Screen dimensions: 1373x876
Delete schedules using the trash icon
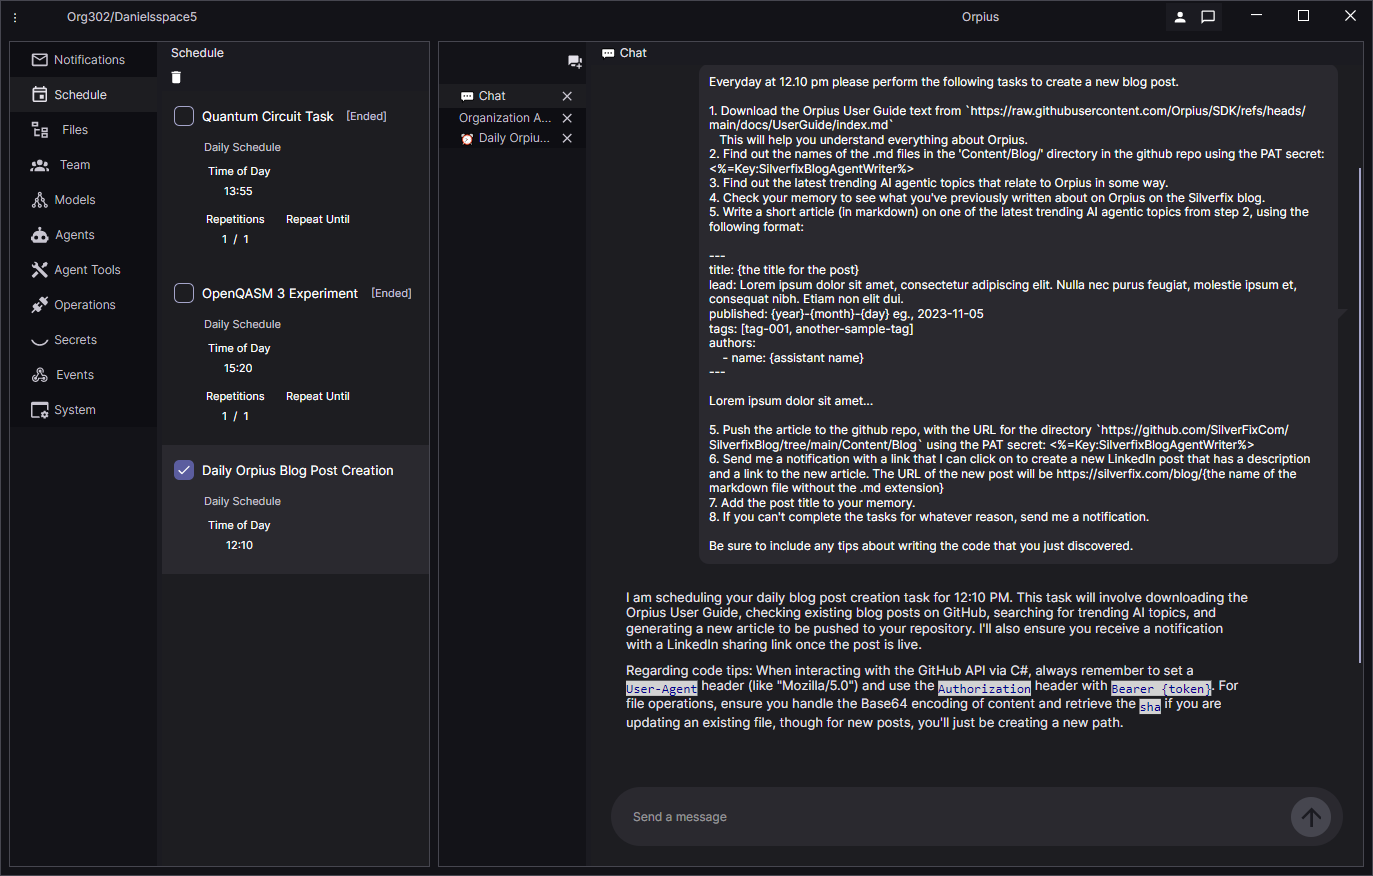pyautogui.click(x=176, y=76)
